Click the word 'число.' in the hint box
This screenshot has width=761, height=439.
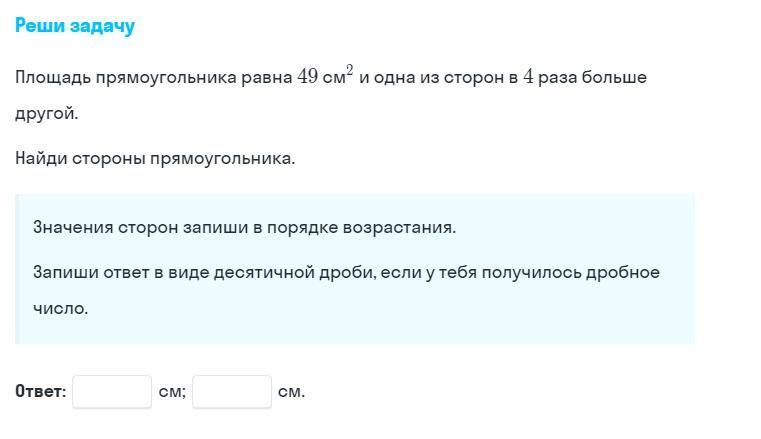click(60, 308)
